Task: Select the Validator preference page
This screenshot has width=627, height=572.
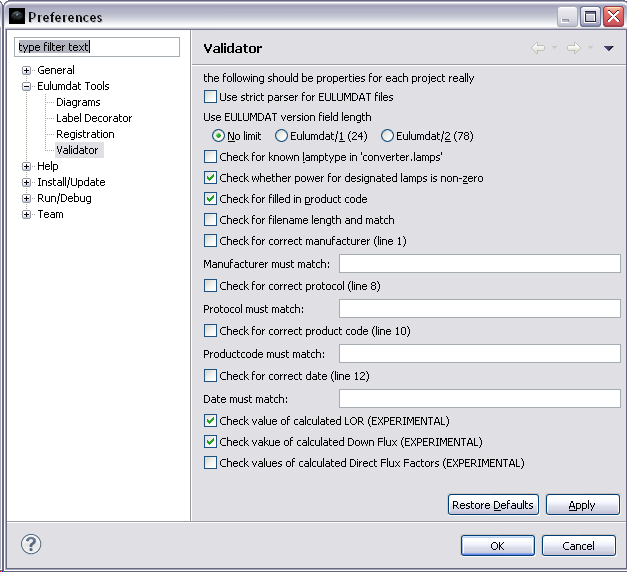Action: [x=77, y=150]
